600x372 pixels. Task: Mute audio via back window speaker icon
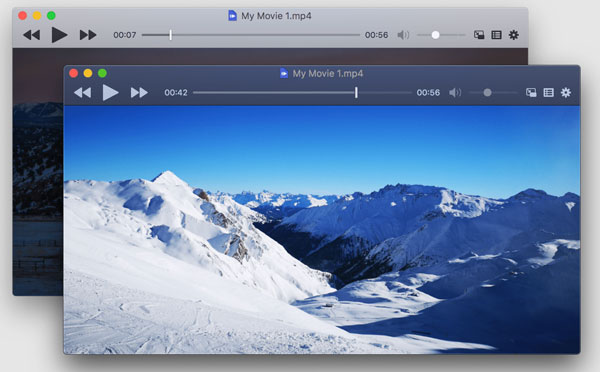click(x=403, y=35)
